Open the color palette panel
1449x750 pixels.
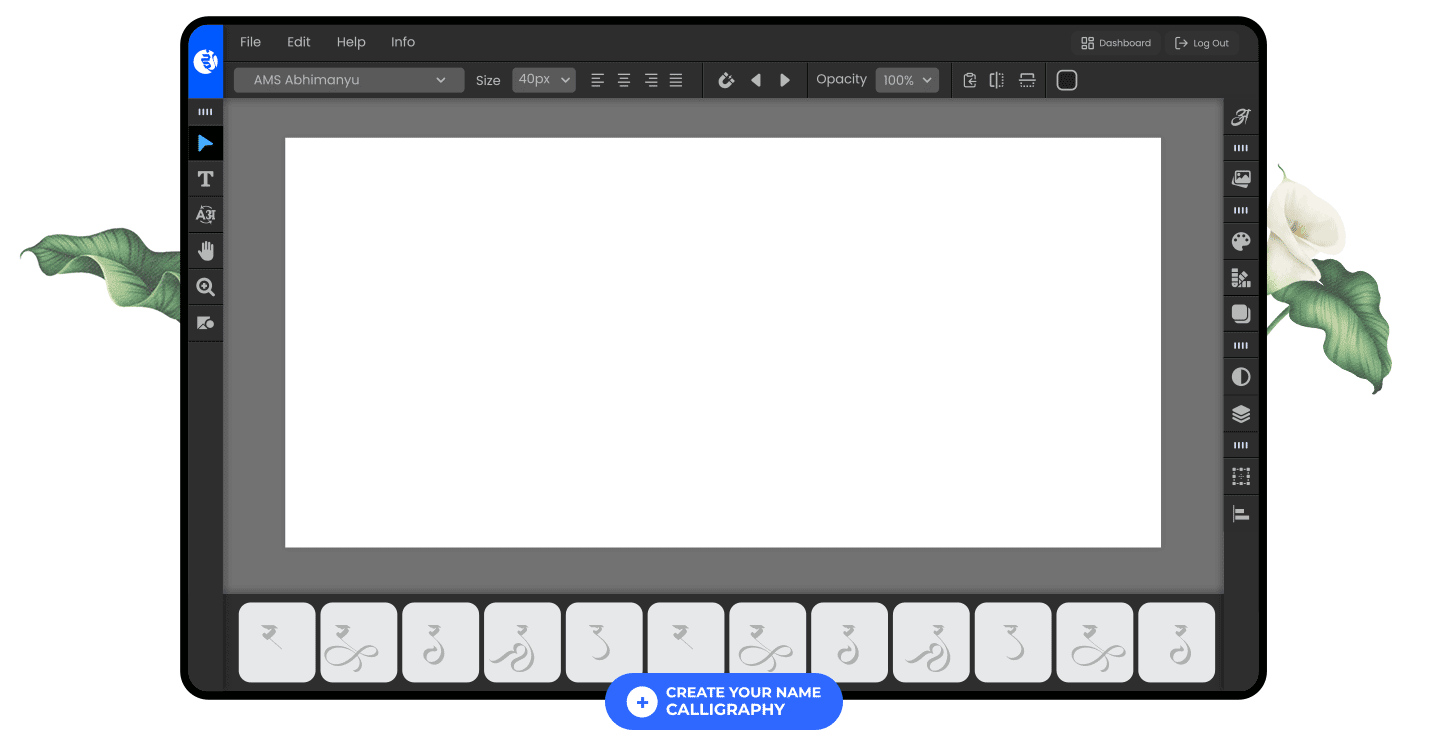tap(1241, 242)
